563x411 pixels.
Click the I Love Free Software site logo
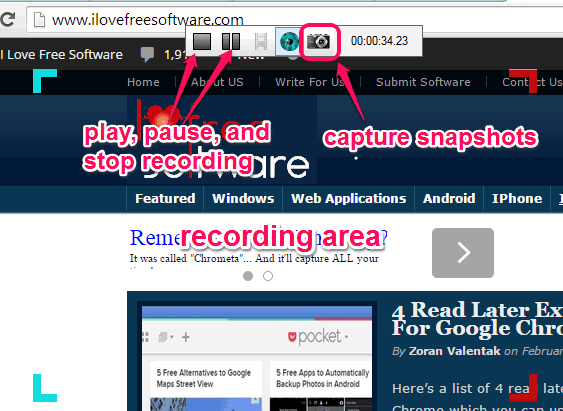click(222, 140)
